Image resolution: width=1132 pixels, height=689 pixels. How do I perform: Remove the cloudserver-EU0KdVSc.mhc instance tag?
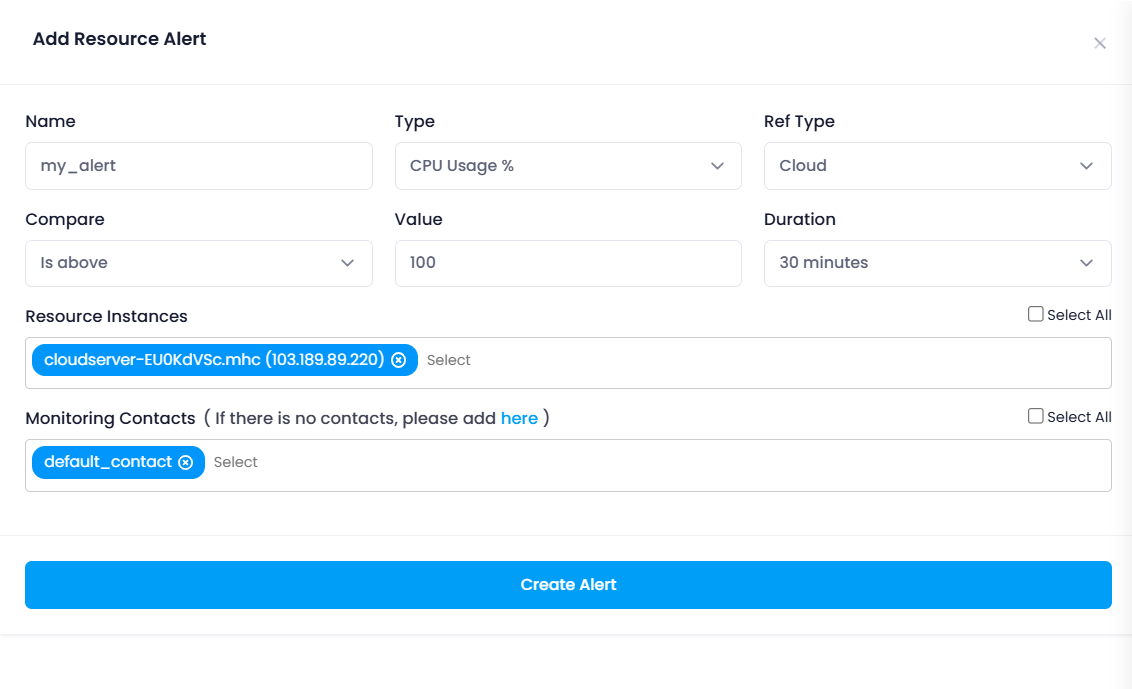[399, 360]
